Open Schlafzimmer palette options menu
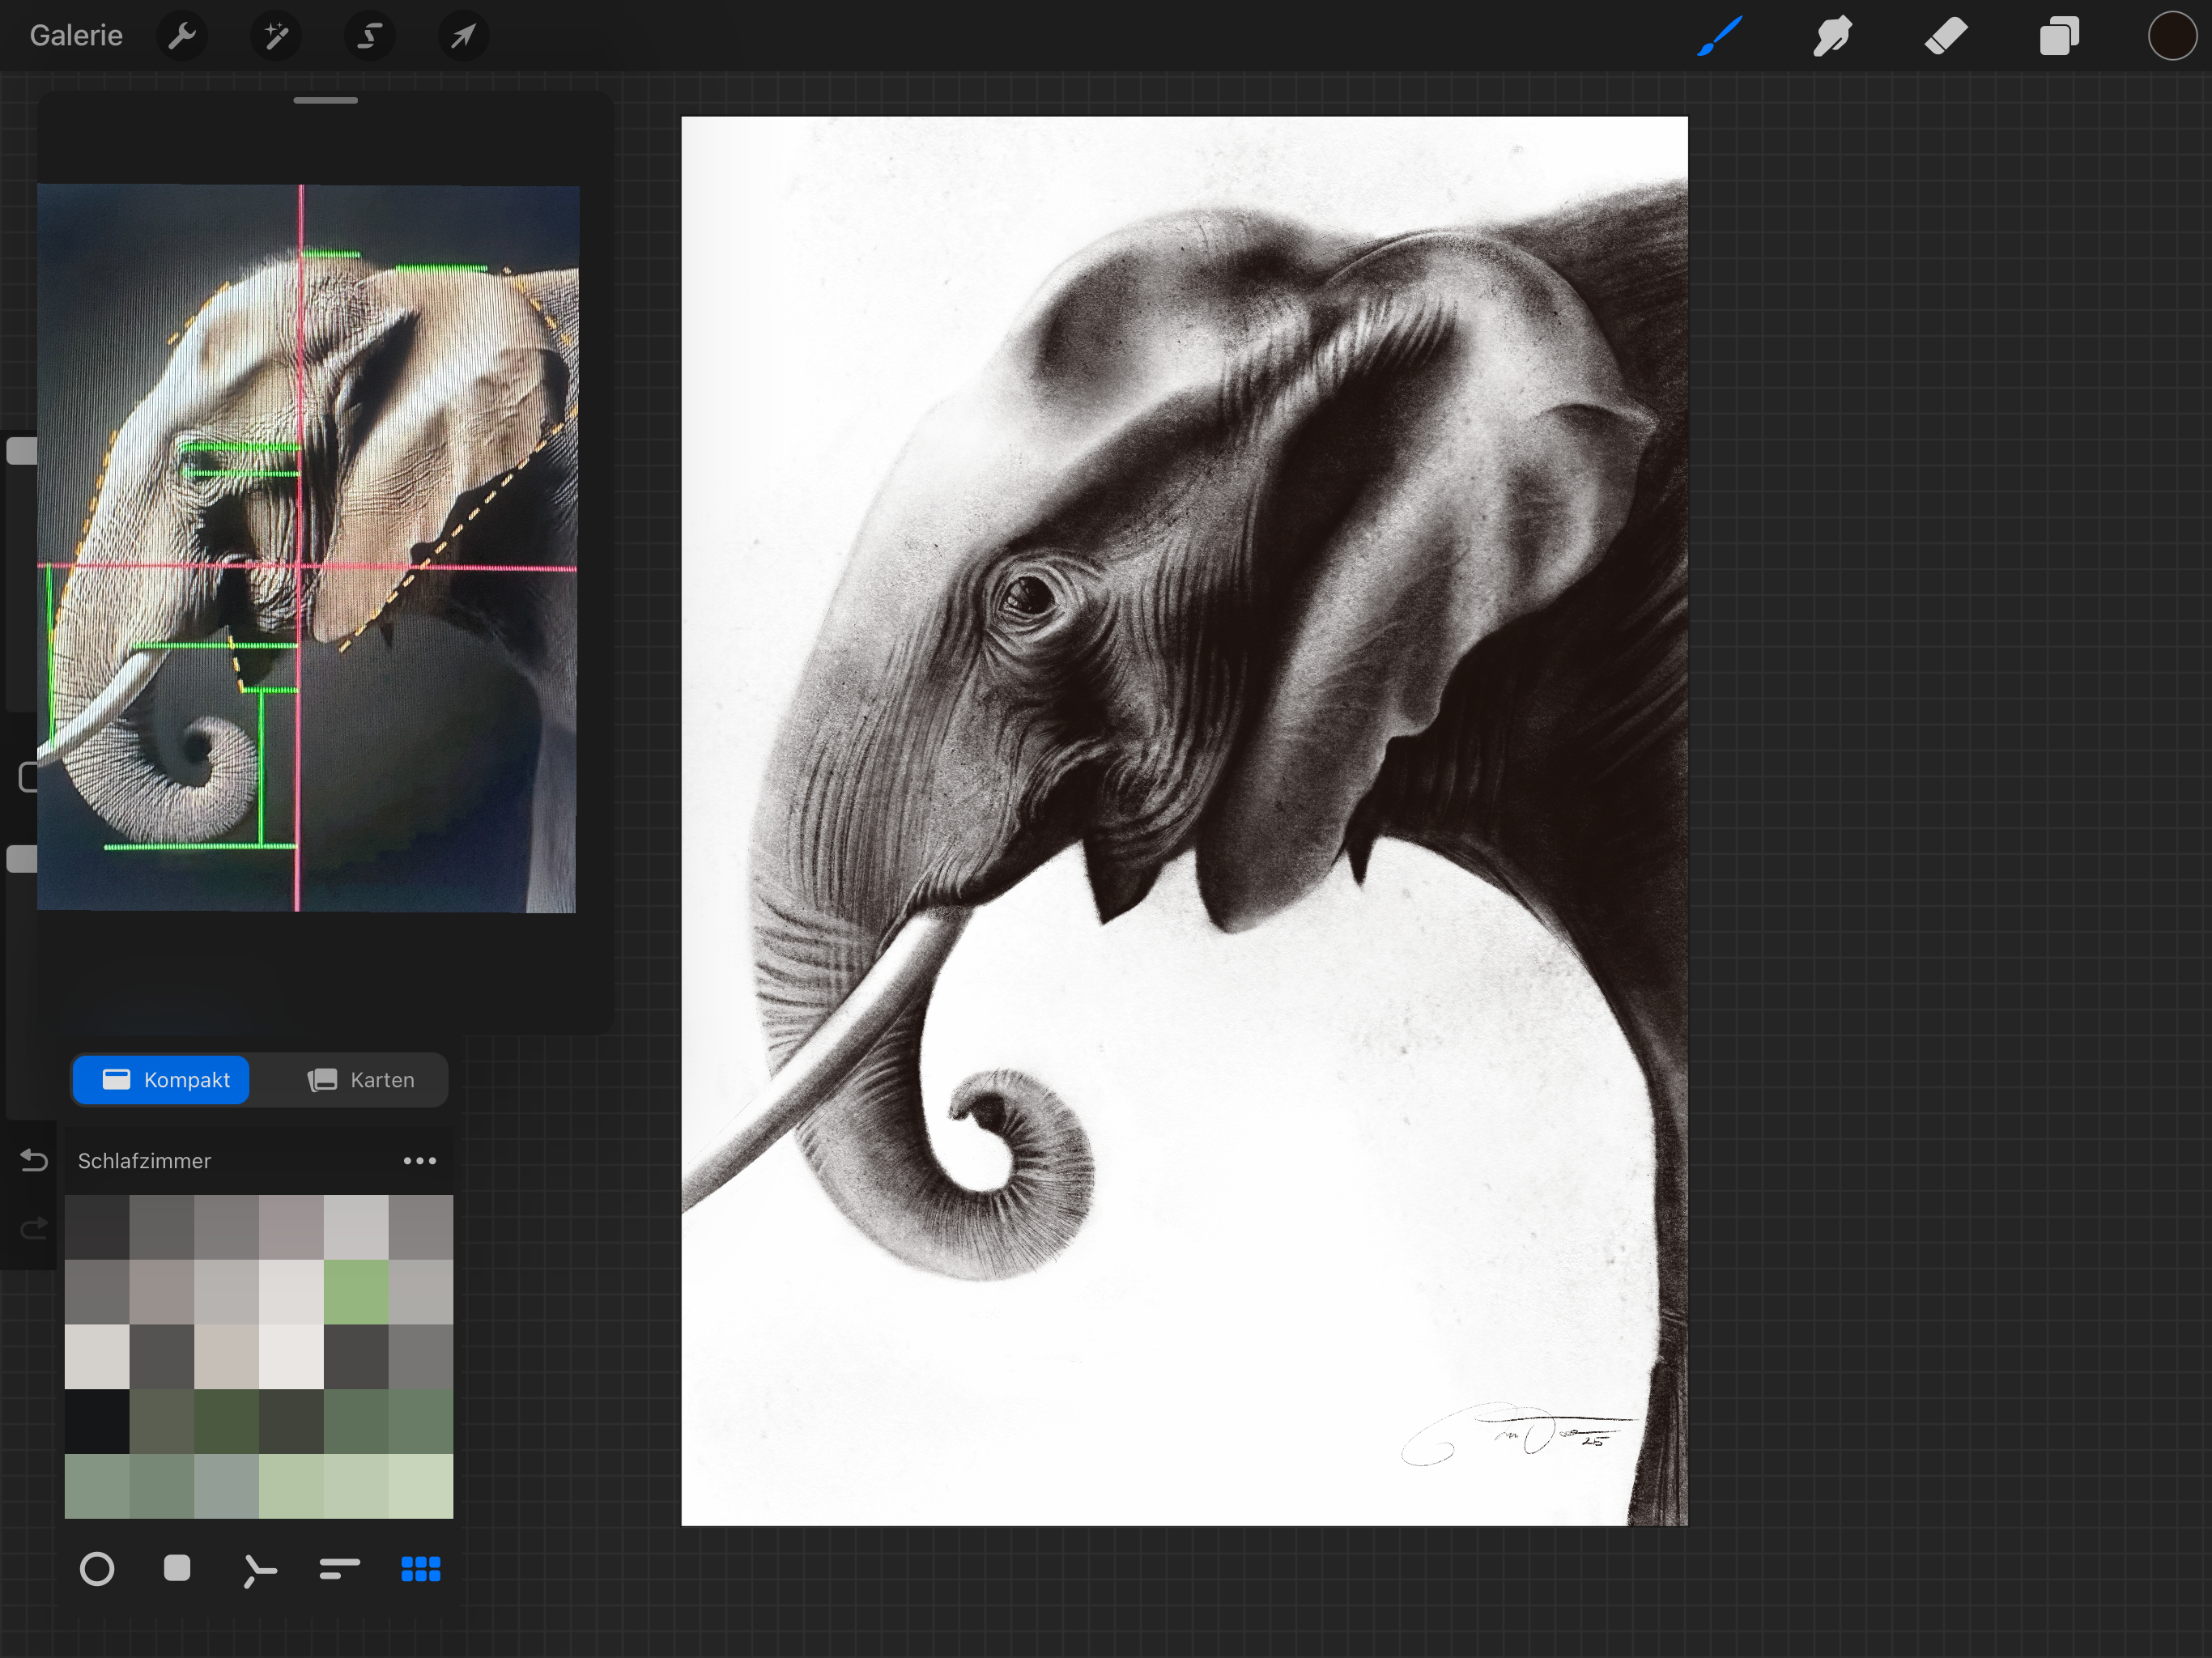Viewport: 2212px width, 1658px height. point(419,1161)
